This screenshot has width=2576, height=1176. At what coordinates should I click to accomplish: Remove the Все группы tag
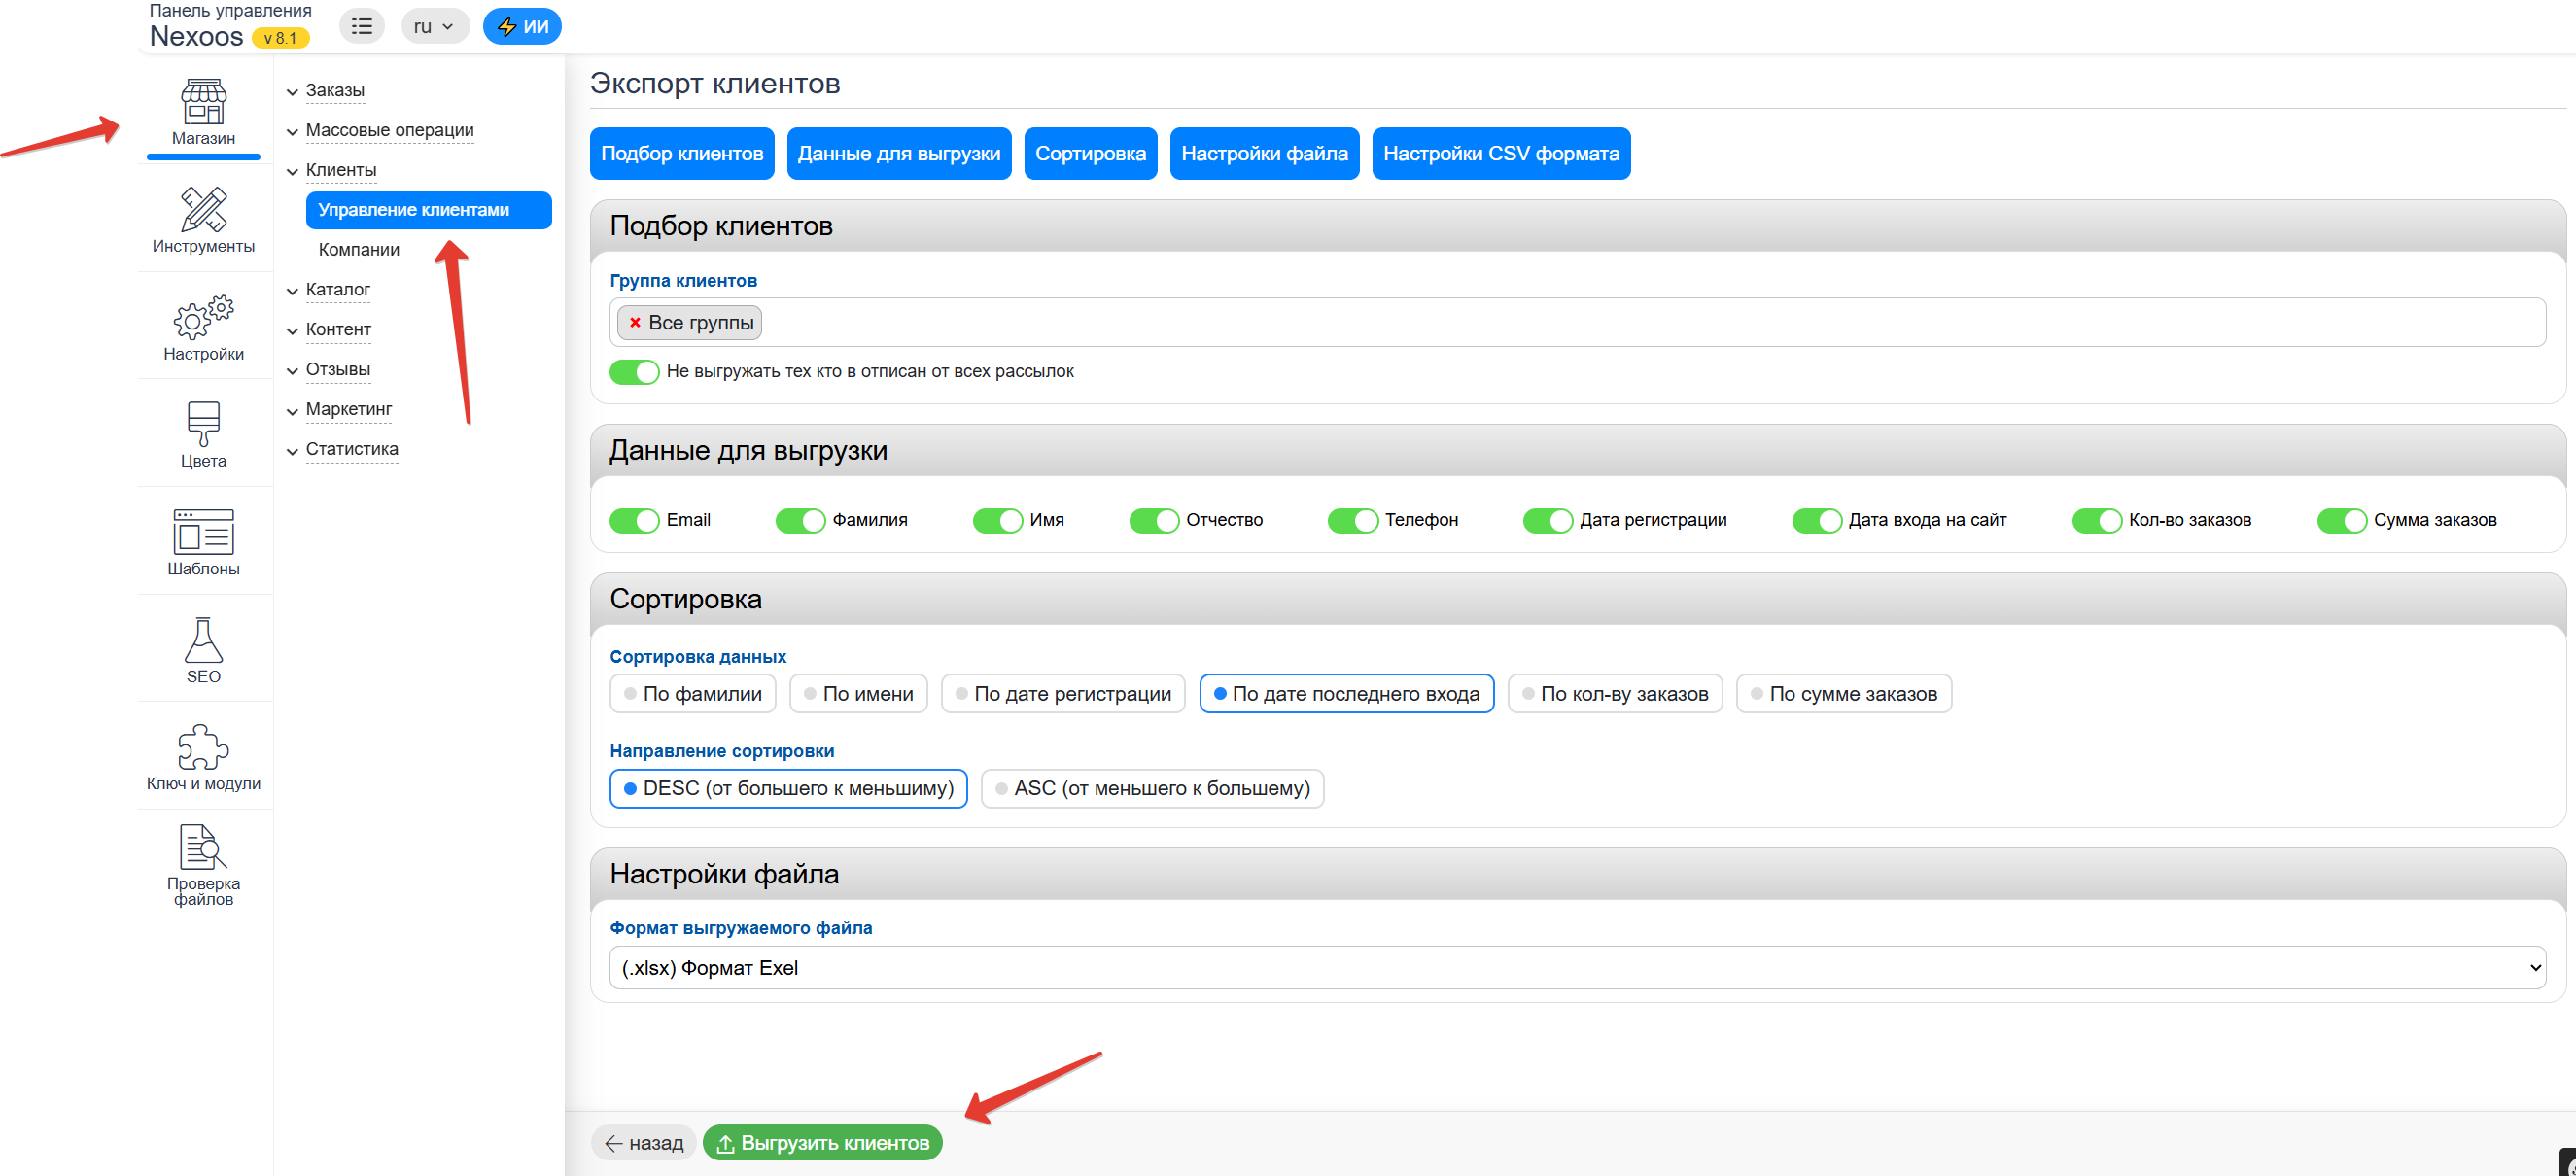[635, 323]
